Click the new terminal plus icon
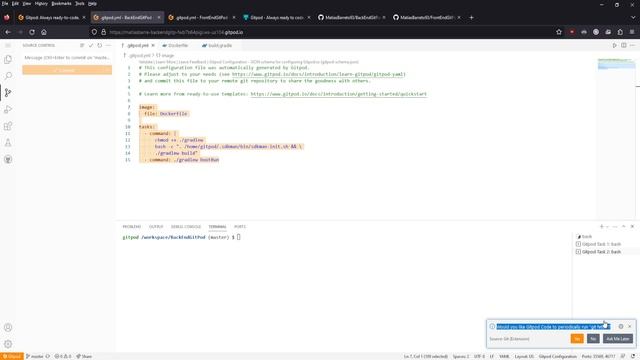The width and height of the screenshot is (640, 360). pos(601,227)
